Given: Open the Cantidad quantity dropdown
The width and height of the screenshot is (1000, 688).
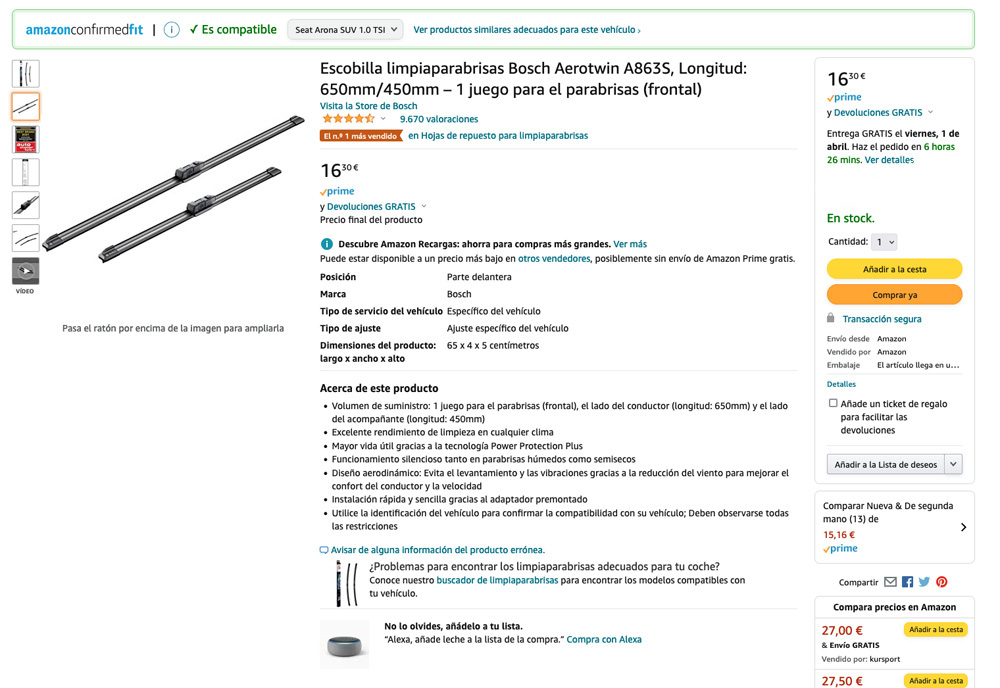Looking at the screenshot, I should pyautogui.click(x=885, y=242).
